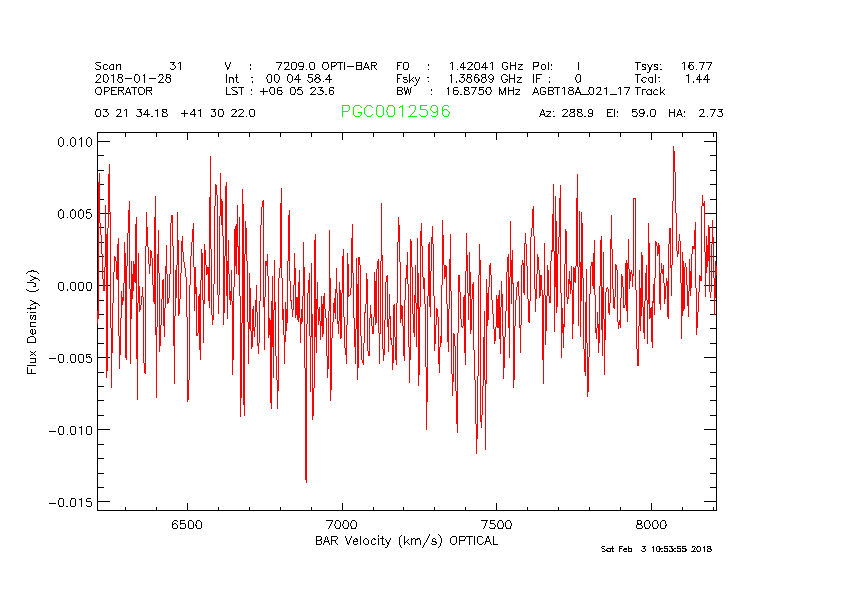Select the OPERATOR text in the header
The image size is (842, 595).
coord(125,90)
